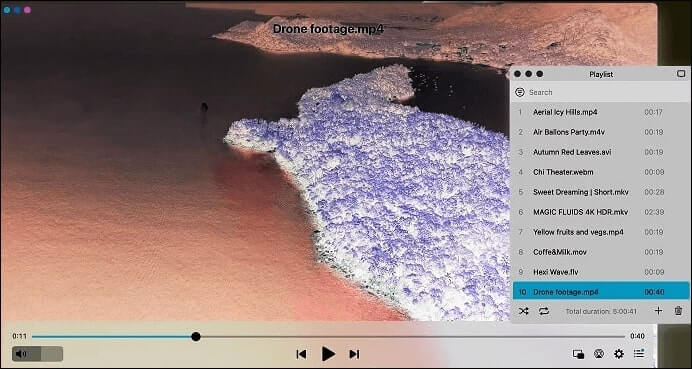Dock the Playlist window using corner icon
Image resolution: width=692 pixels, height=369 pixels.
(681, 74)
